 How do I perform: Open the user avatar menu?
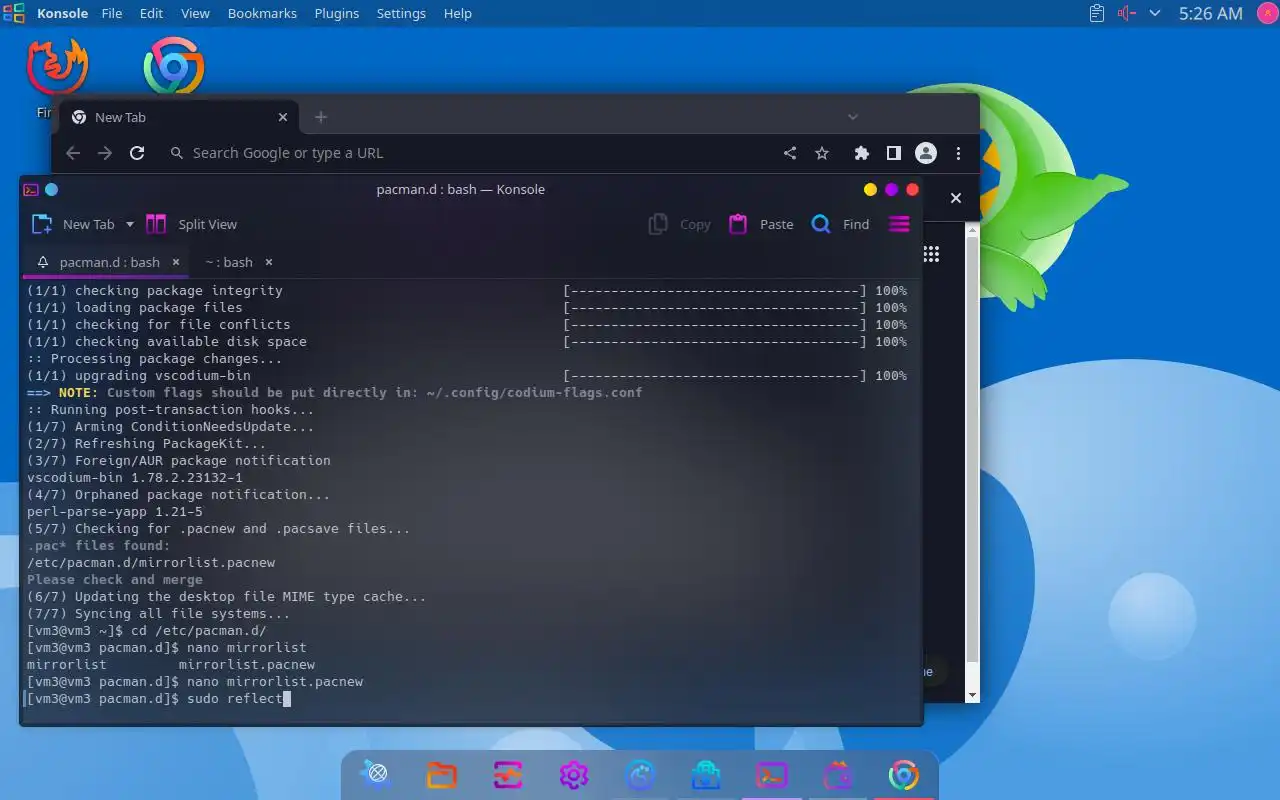click(x=1265, y=13)
